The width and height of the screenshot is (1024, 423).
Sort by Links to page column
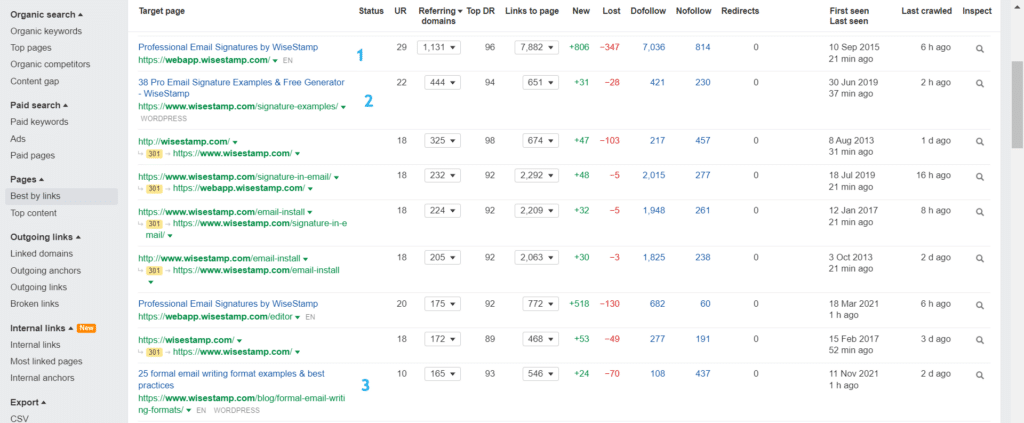tap(532, 11)
